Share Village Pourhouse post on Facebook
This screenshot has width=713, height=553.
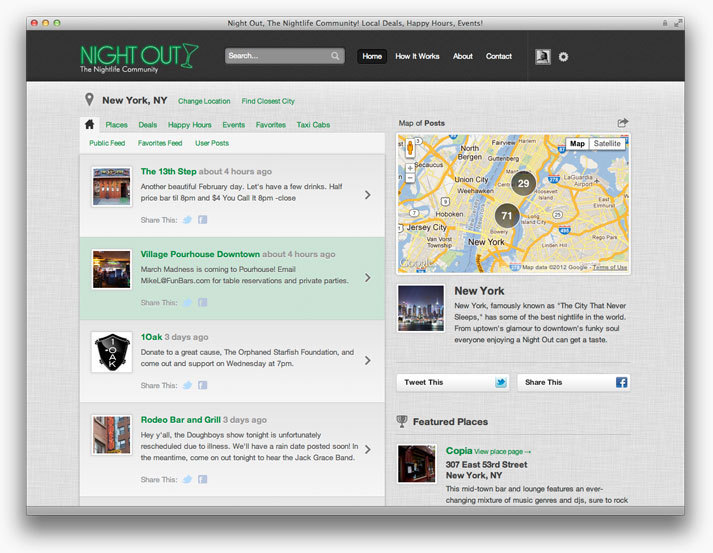coord(203,303)
